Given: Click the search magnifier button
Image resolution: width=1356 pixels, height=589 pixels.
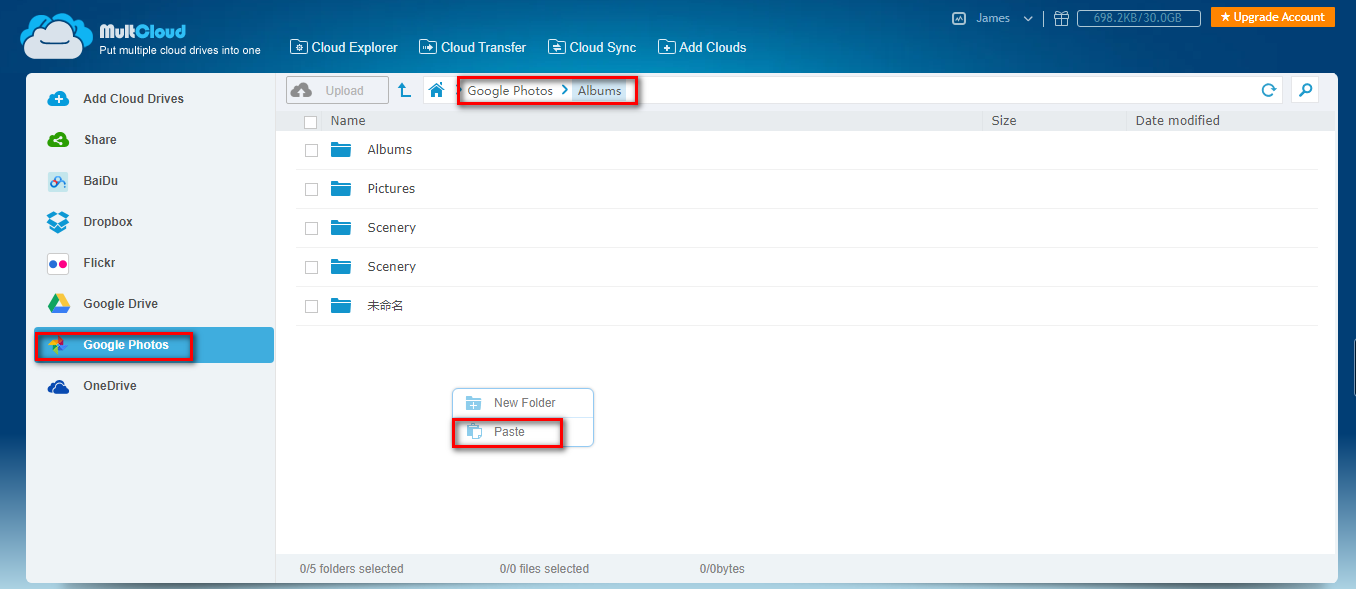Looking at the screenshot, I should [x=1305, y=90].
